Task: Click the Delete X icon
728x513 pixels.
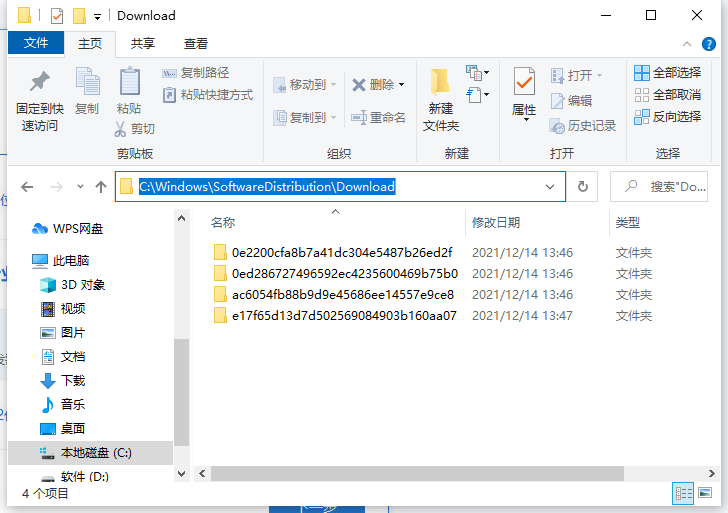Action: pos(359,85)
